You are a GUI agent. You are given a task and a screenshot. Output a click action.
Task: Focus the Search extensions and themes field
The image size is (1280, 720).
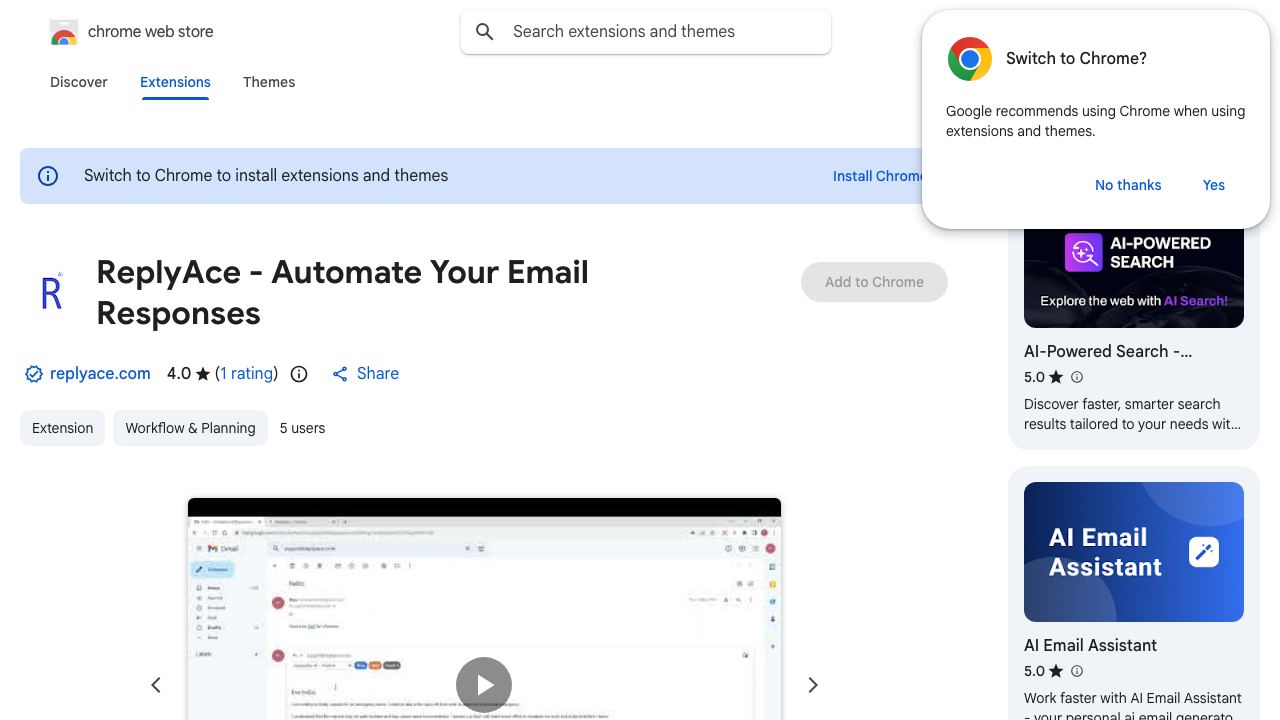tap(646, 32)
